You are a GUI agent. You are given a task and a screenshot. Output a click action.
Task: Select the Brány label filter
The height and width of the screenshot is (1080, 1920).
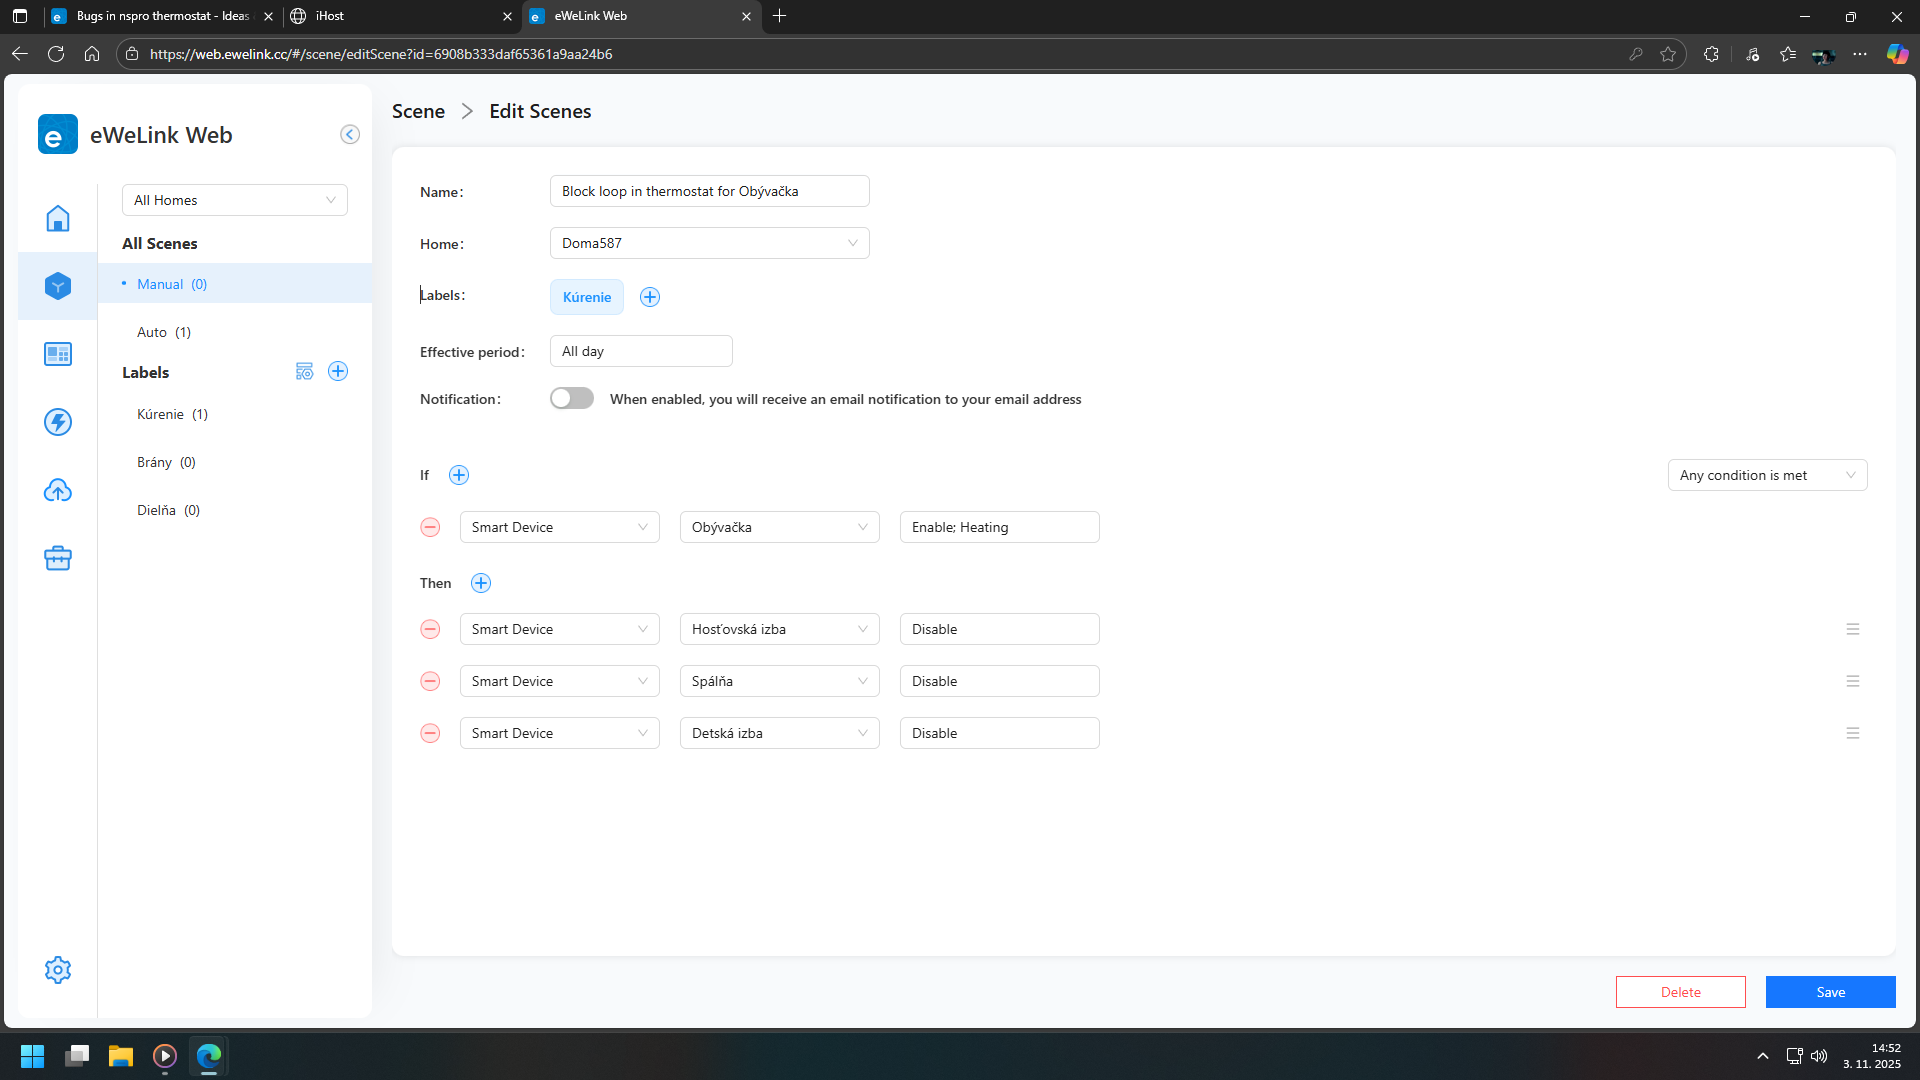point(166,462)
